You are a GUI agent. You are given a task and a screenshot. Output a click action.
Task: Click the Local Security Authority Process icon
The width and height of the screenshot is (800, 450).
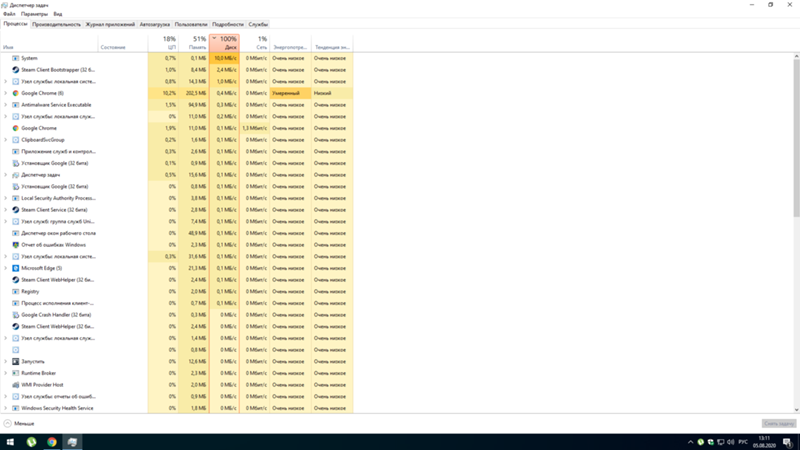click(x=16, y=198)
